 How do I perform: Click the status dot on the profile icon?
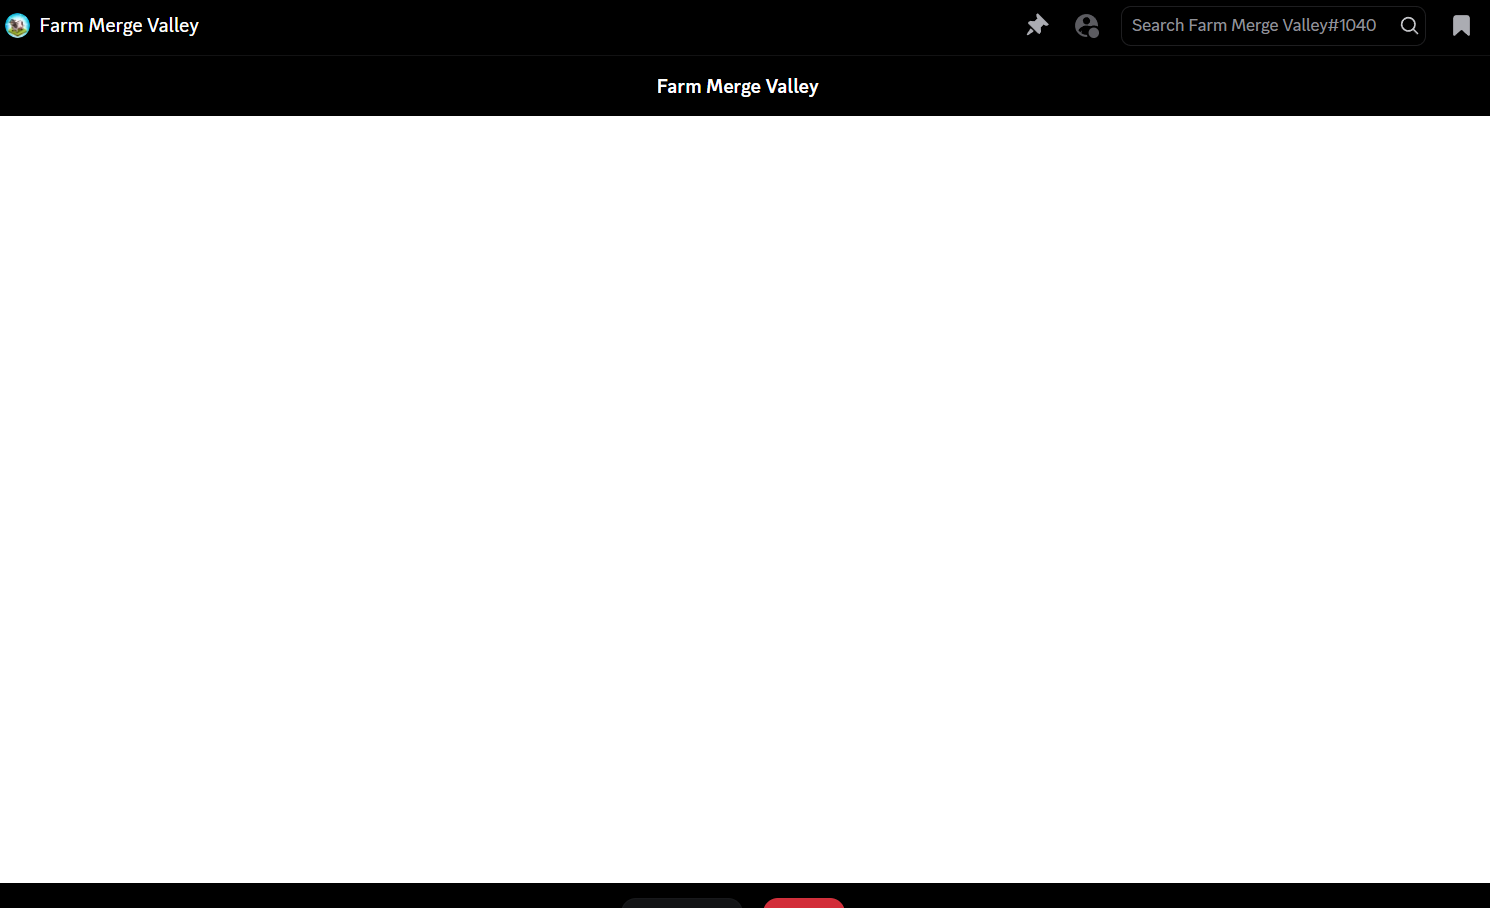pos(1094,33)
